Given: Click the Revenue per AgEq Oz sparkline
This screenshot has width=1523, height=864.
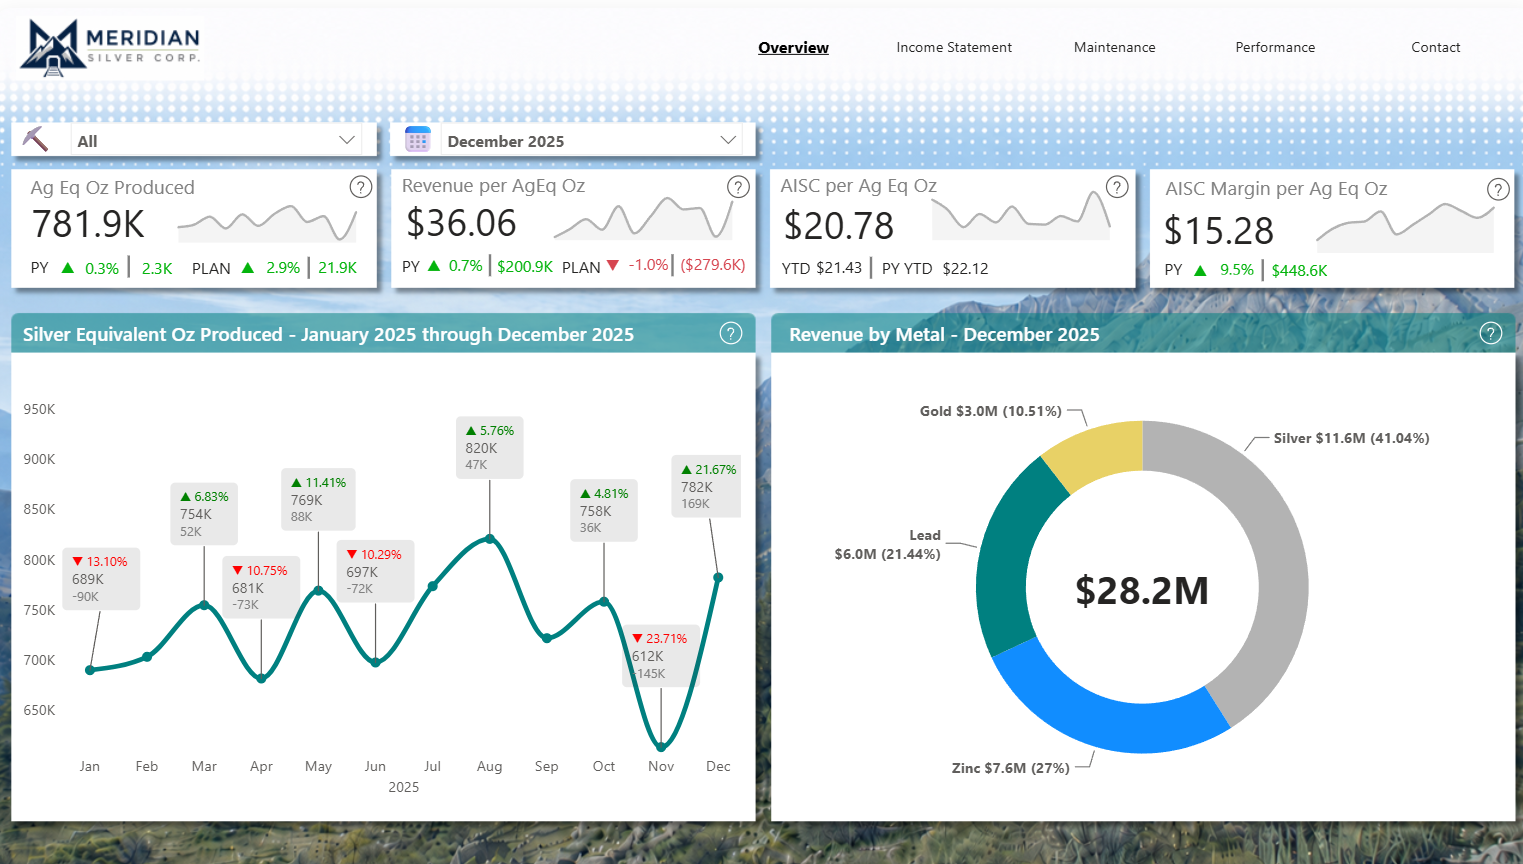Looking at the screenshot, I should coord(643,219).
